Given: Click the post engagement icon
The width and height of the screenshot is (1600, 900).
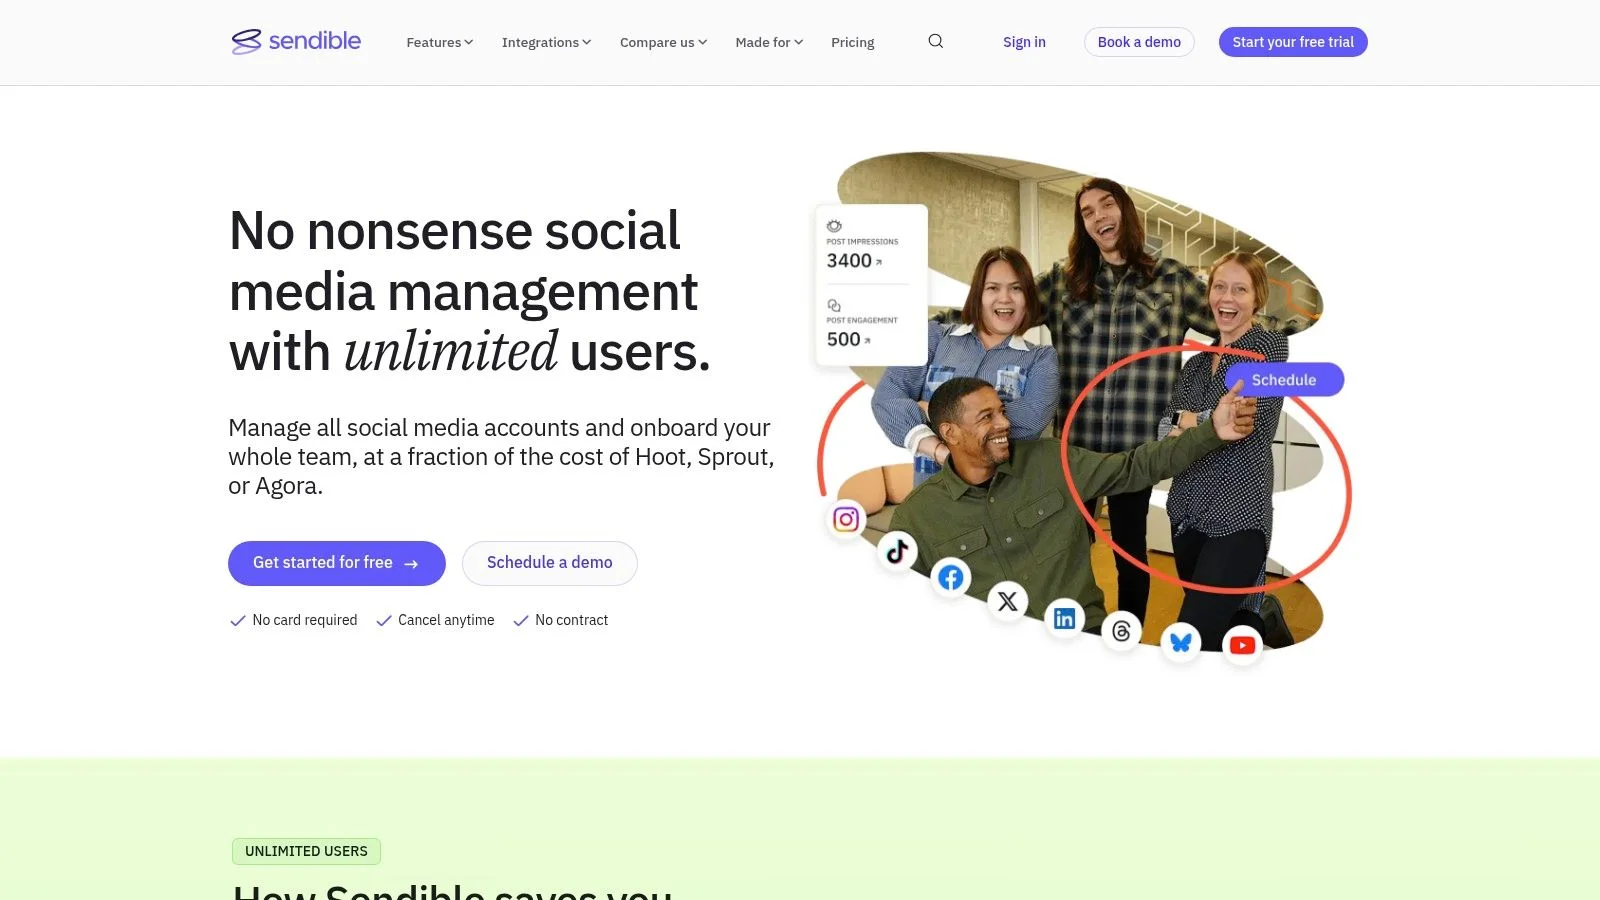Looking at the screenshot, I should click(x=834, y=305).
